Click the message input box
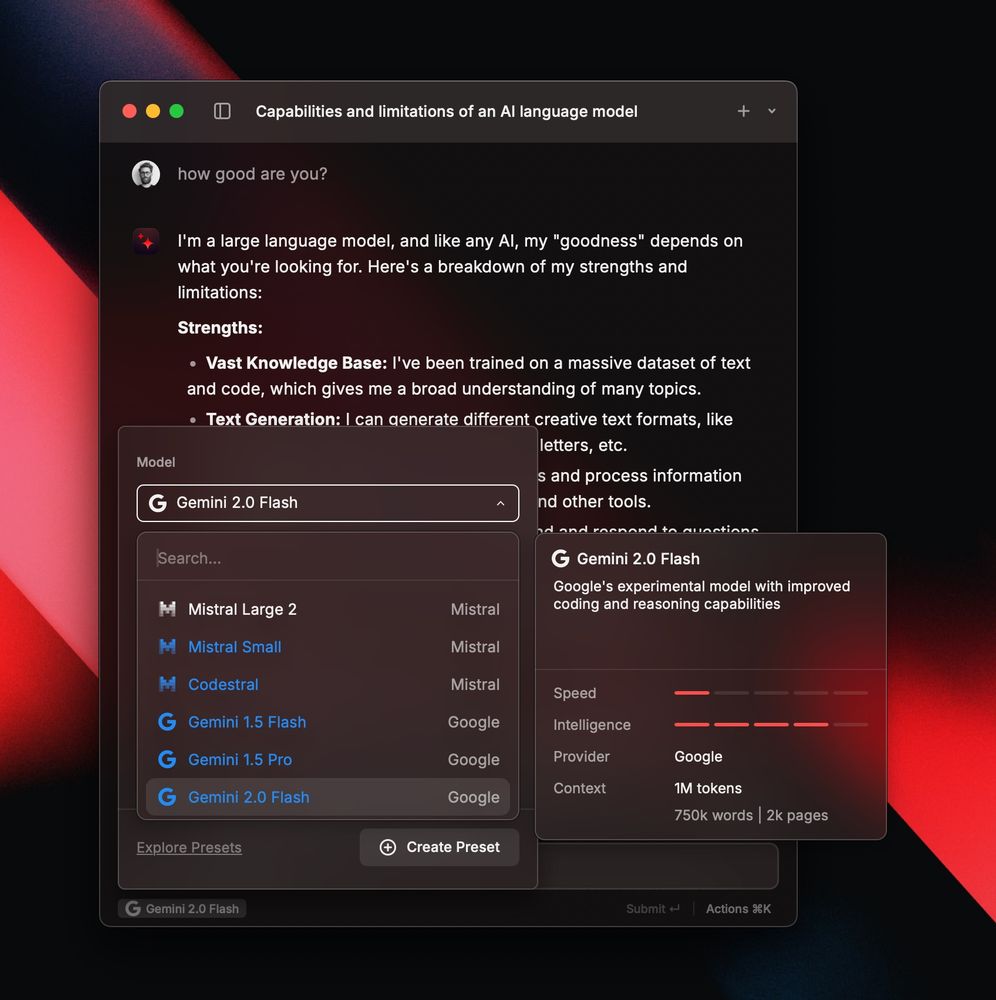This screenshot has width=996, height=1000. [x=657, y=866]
